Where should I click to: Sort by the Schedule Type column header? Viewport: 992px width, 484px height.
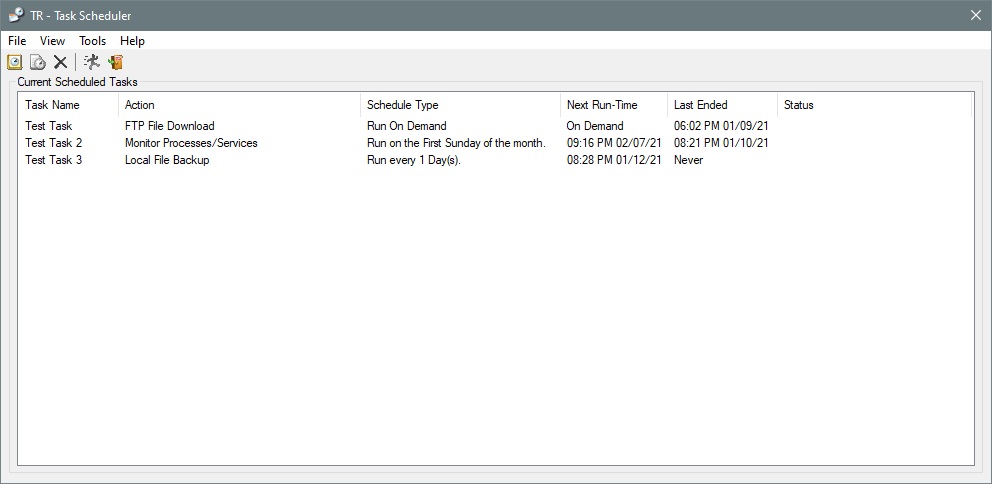pyautogui.click(x=460, y=105)
